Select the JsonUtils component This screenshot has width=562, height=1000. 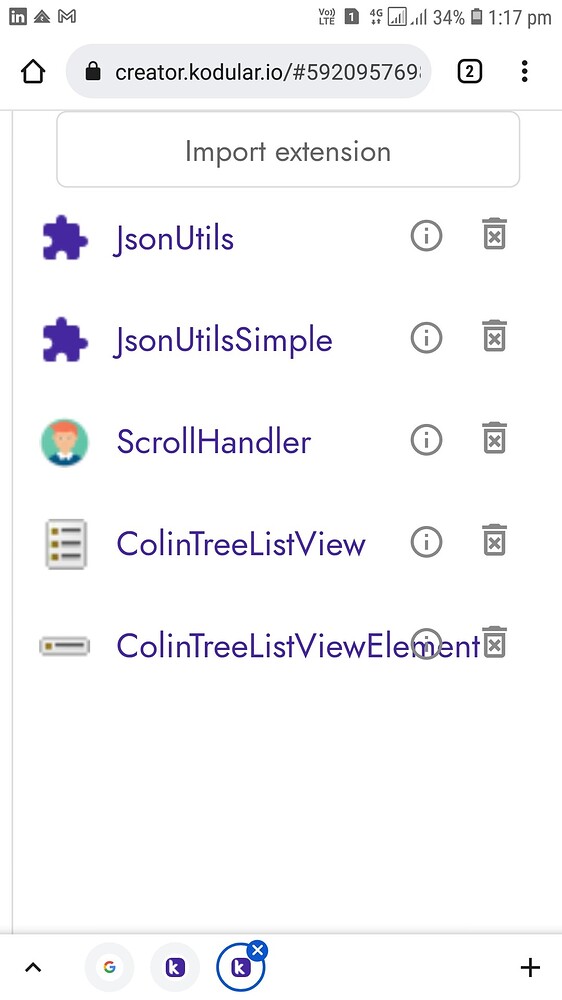click(x=174, y=239)
